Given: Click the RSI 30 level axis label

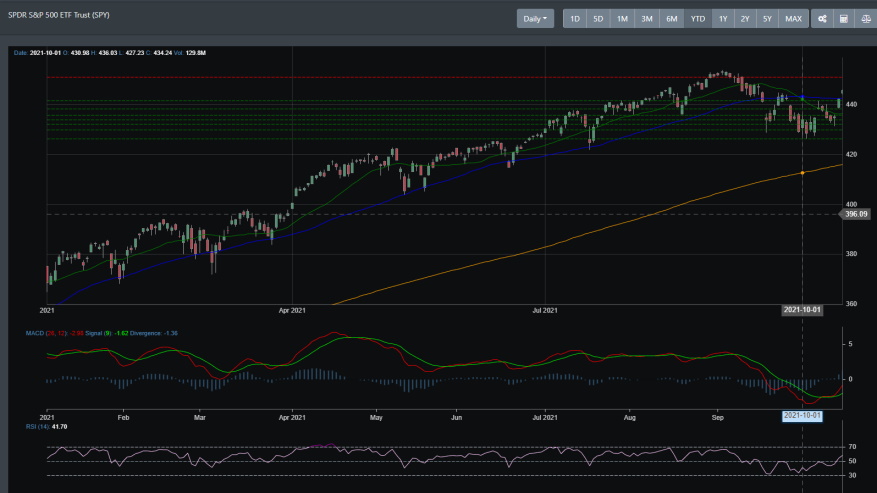Looking at the screenshot, I should pyautogui.click(x=852, y=476).
